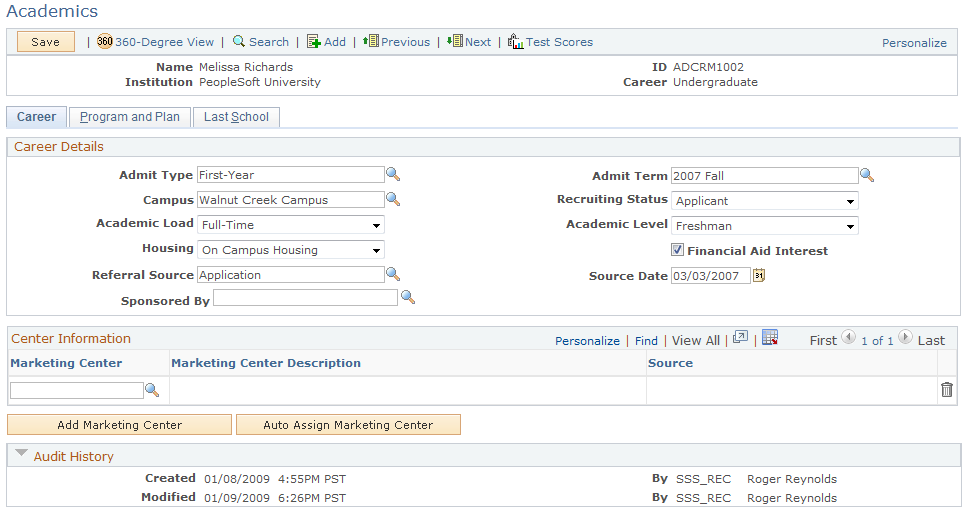
Task: Click the Save button
Action: click(x=46, y=42)
